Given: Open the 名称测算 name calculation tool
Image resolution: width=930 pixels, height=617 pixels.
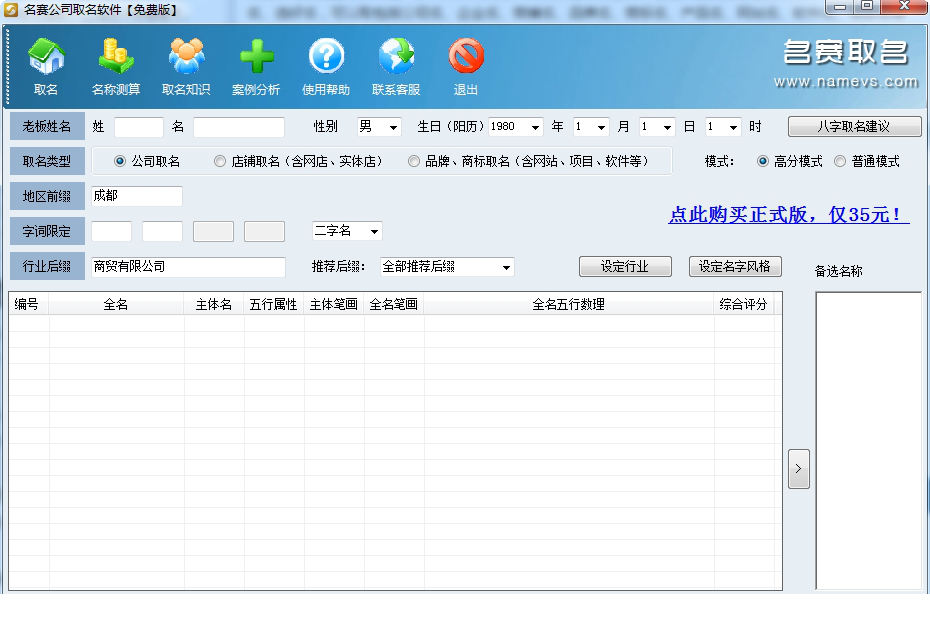Looking at the screenshot, I should click(115, 62).
